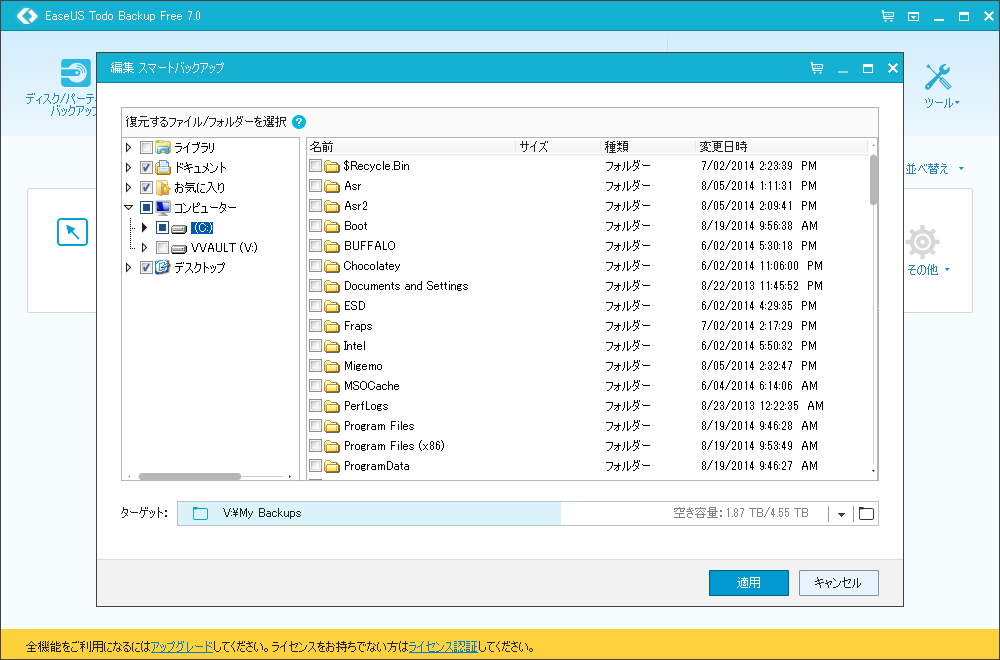1000x660 pixels.
Task: Click the cart icon in dialog title bar
Action: [816, 68]
